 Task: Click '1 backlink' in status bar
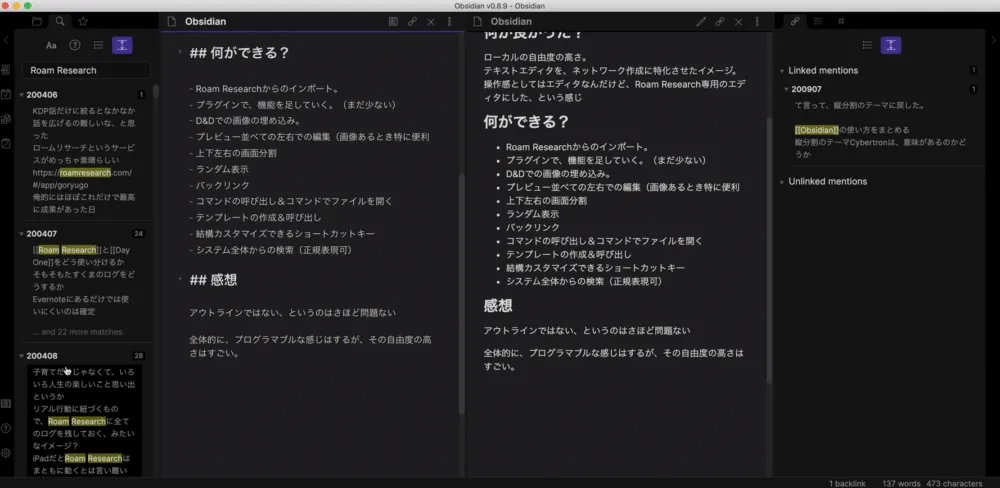(x=847, y=484)
